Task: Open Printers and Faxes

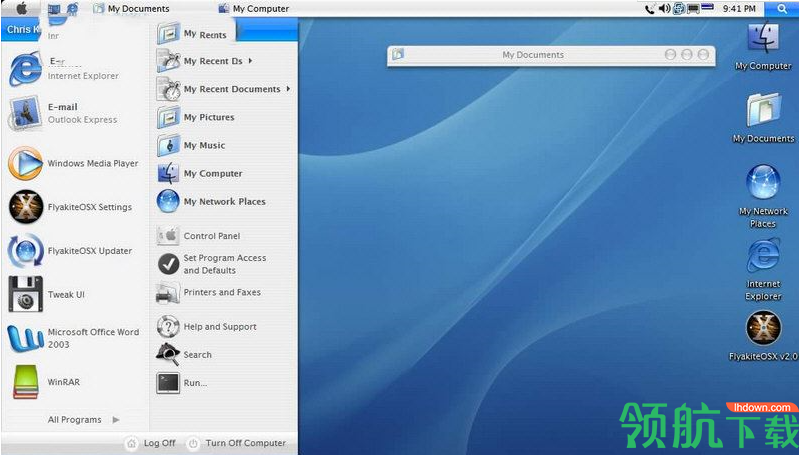Action: 208,292
